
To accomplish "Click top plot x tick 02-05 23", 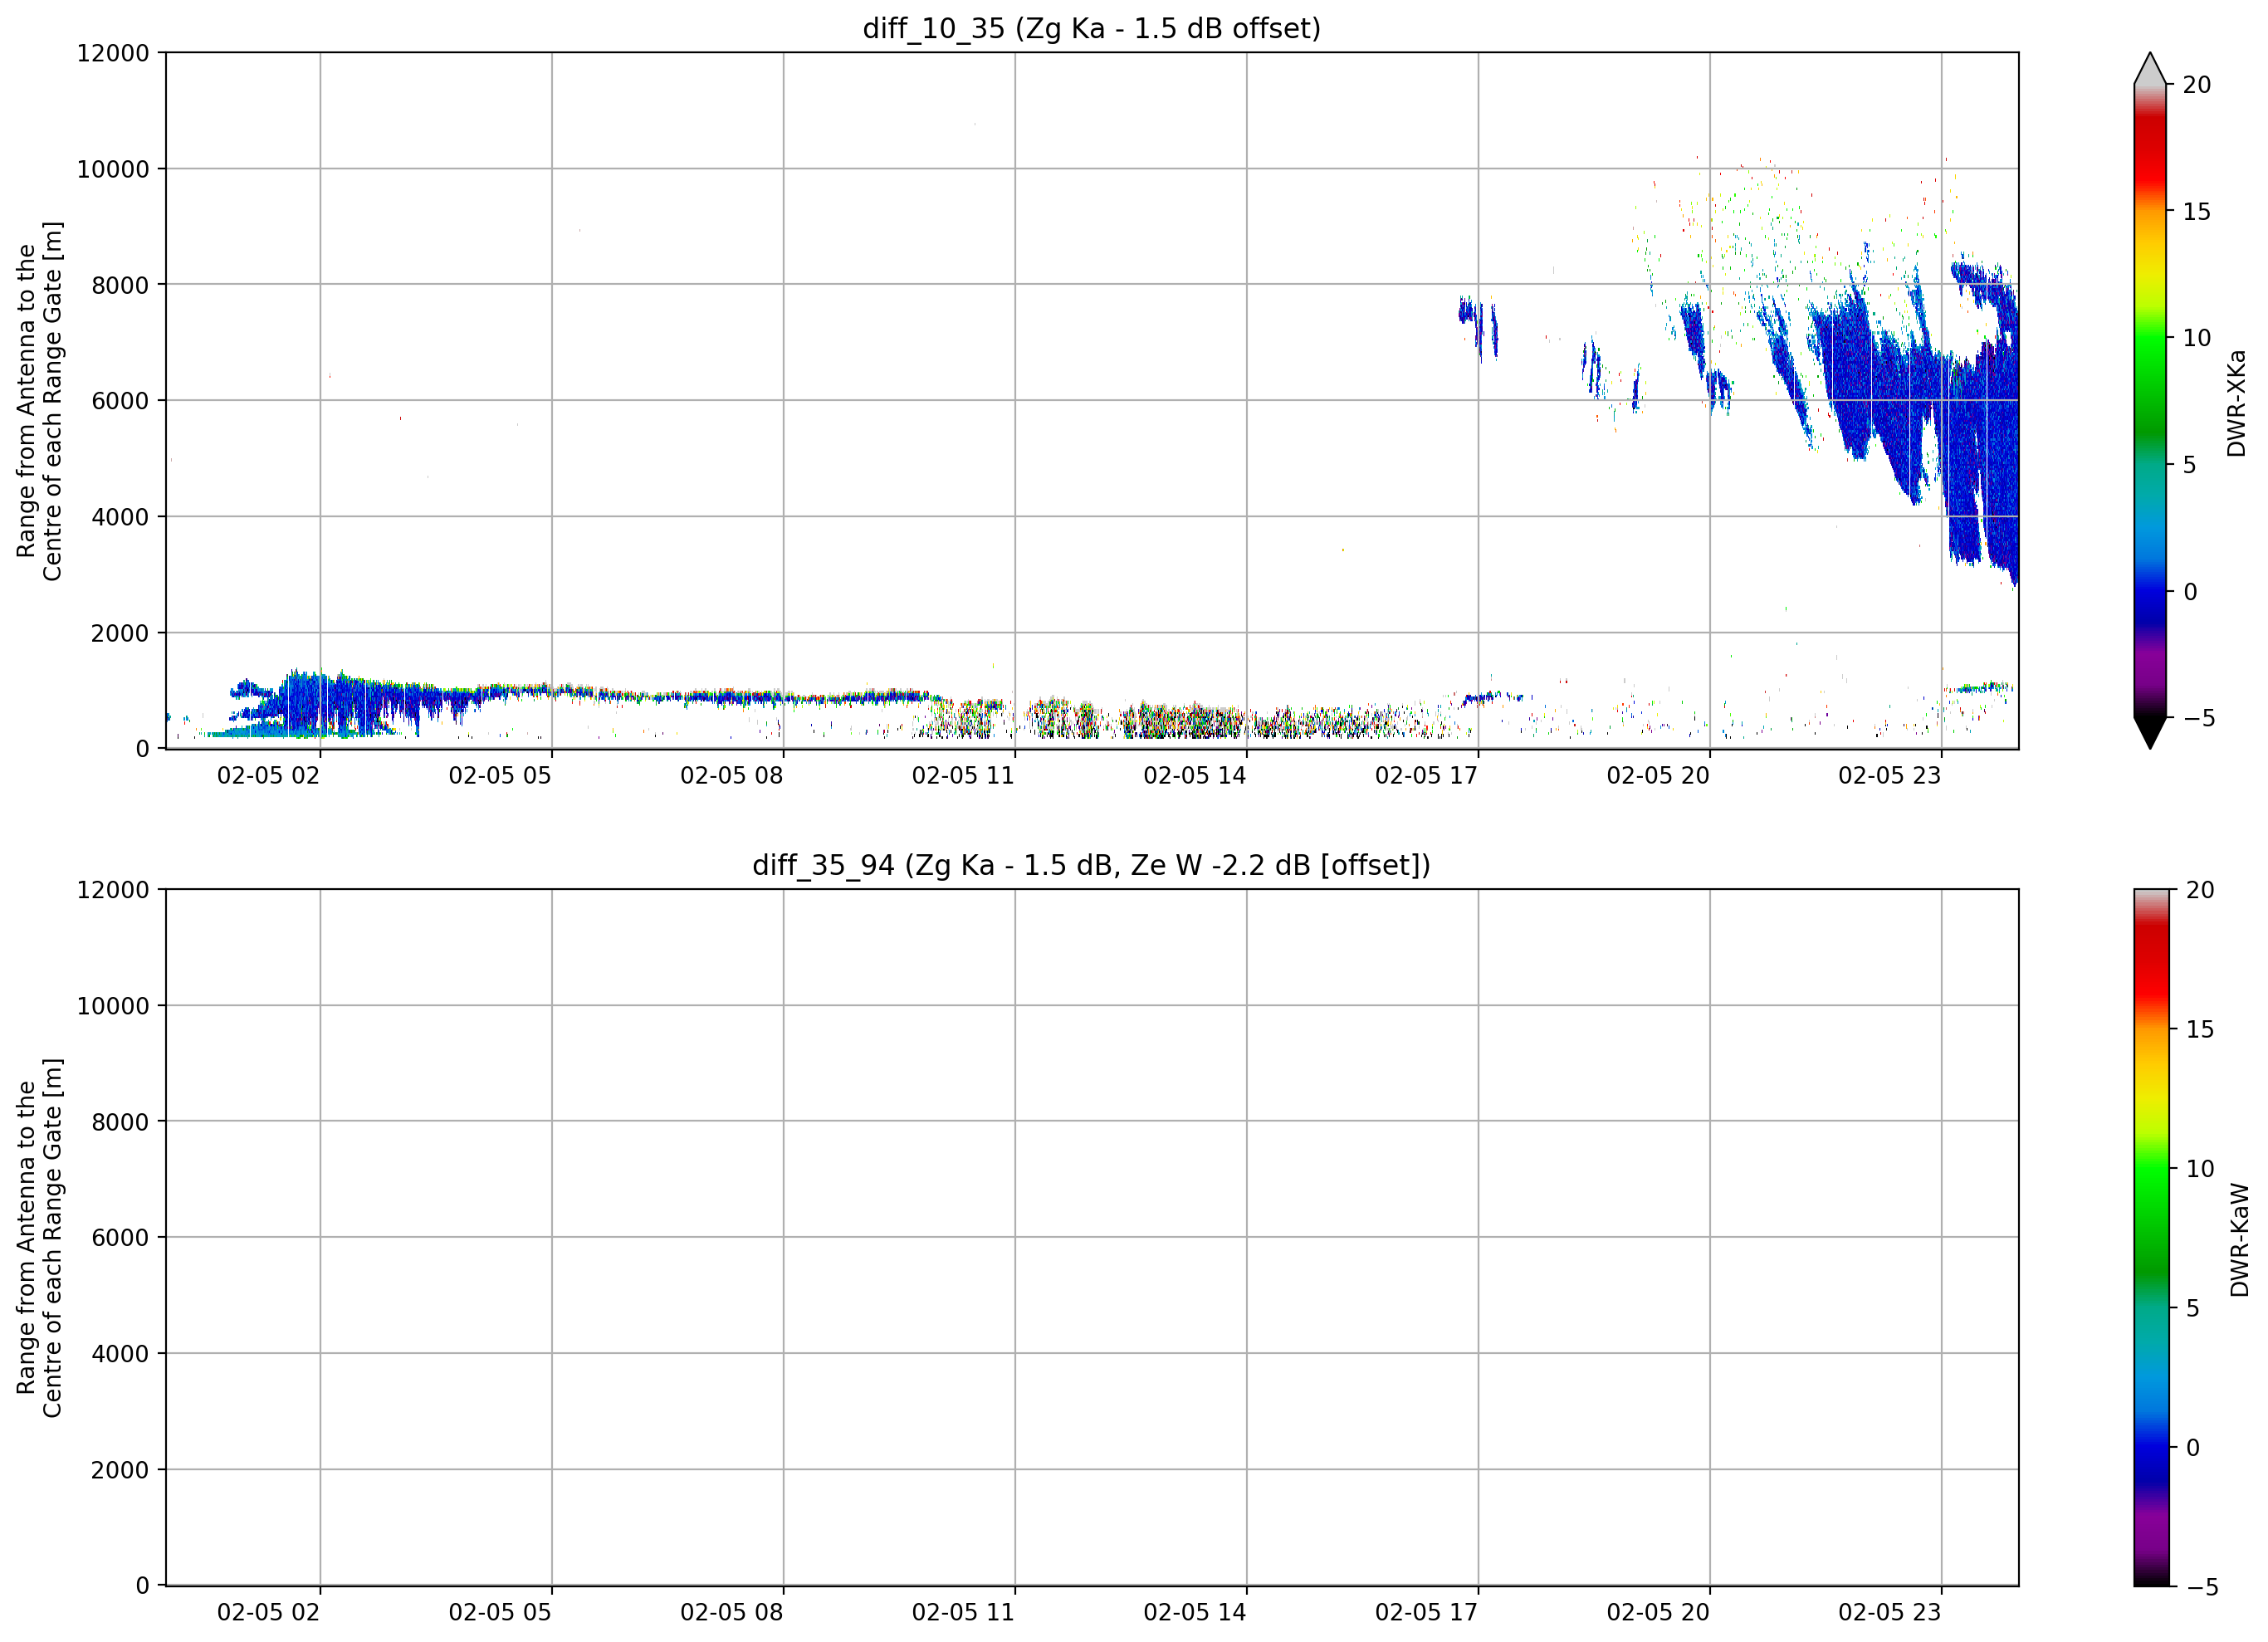I will [1889, 776].
